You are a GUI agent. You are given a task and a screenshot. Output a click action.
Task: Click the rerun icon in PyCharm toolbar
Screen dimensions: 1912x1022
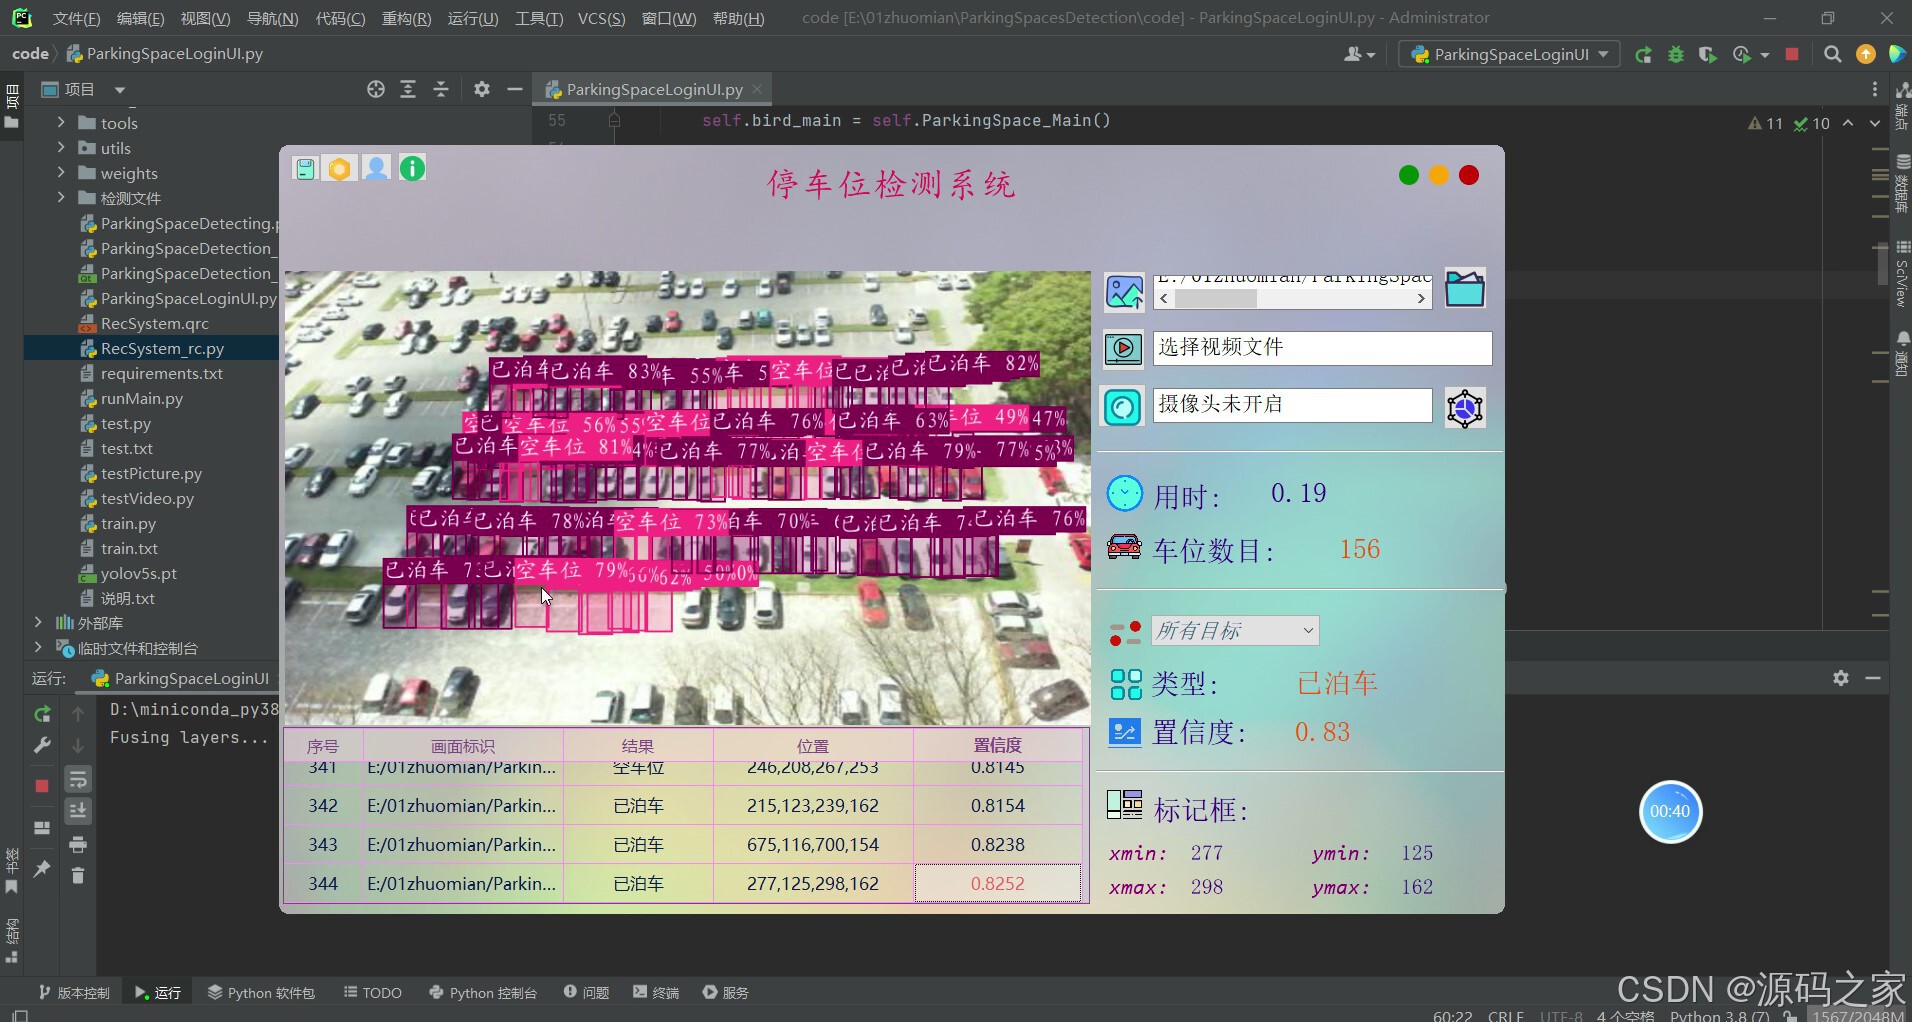tap(1643, 54)
